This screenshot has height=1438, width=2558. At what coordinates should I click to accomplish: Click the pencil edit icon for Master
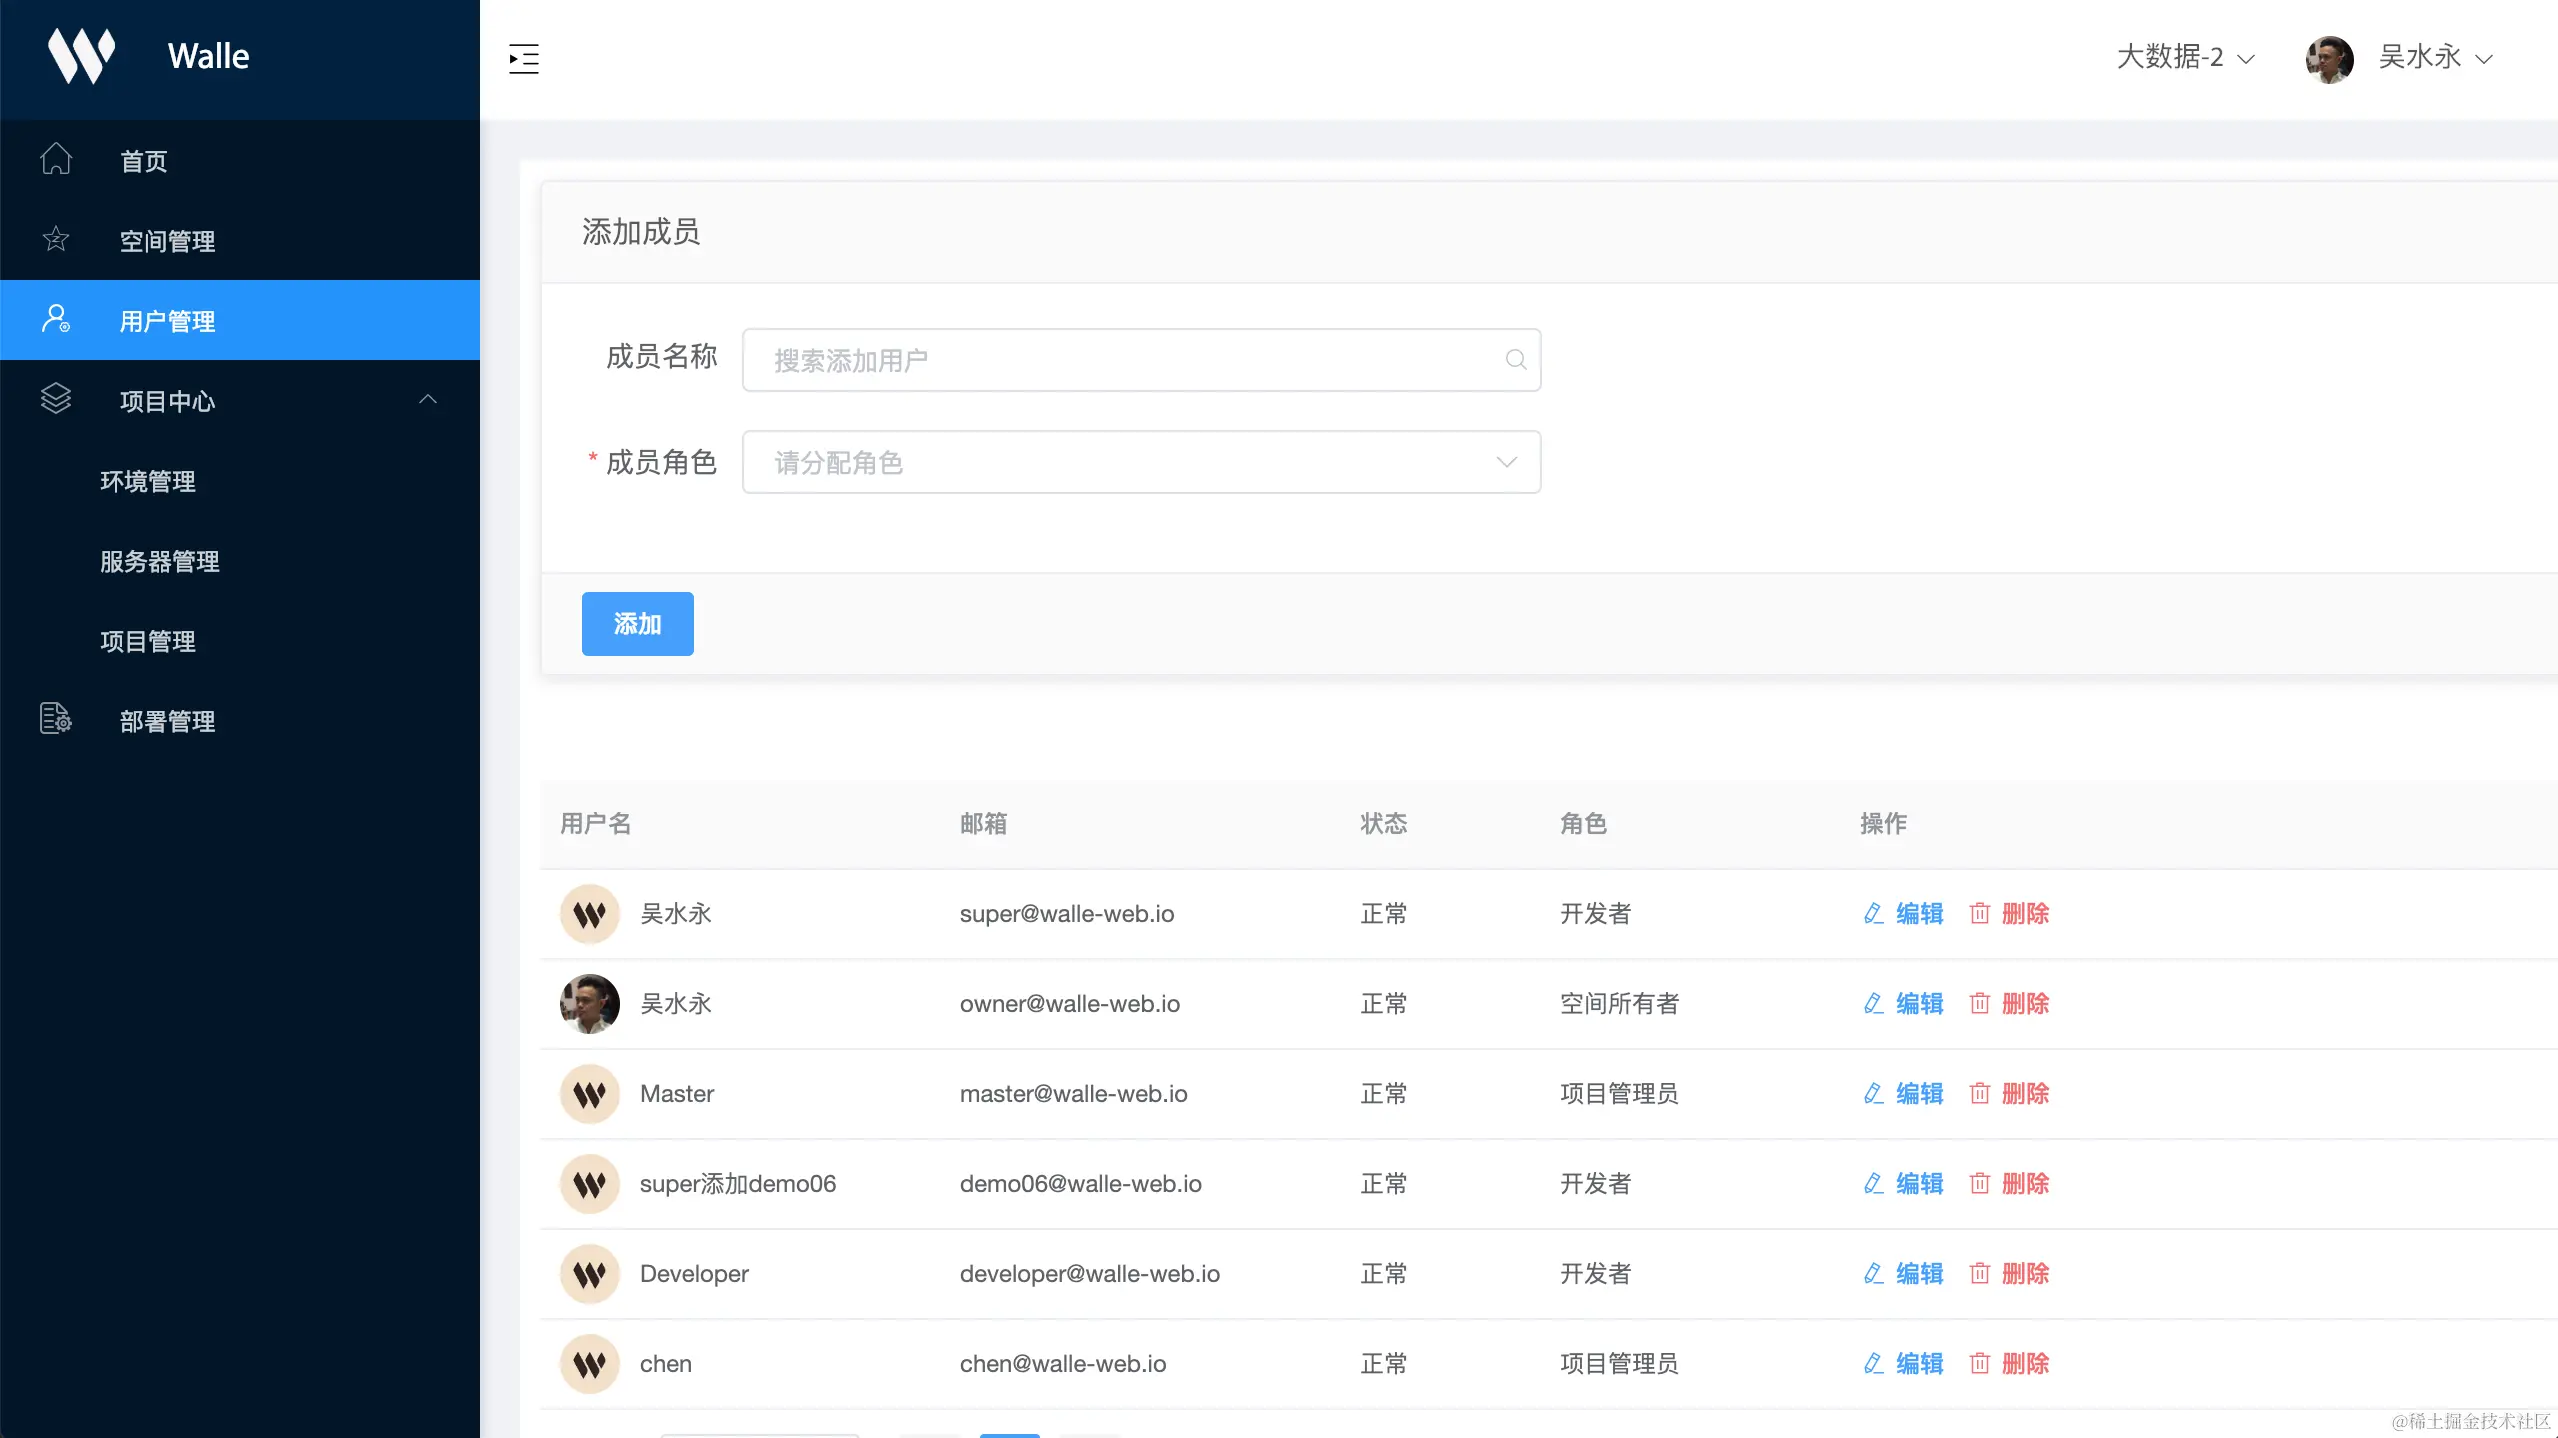point(1873,1093)
